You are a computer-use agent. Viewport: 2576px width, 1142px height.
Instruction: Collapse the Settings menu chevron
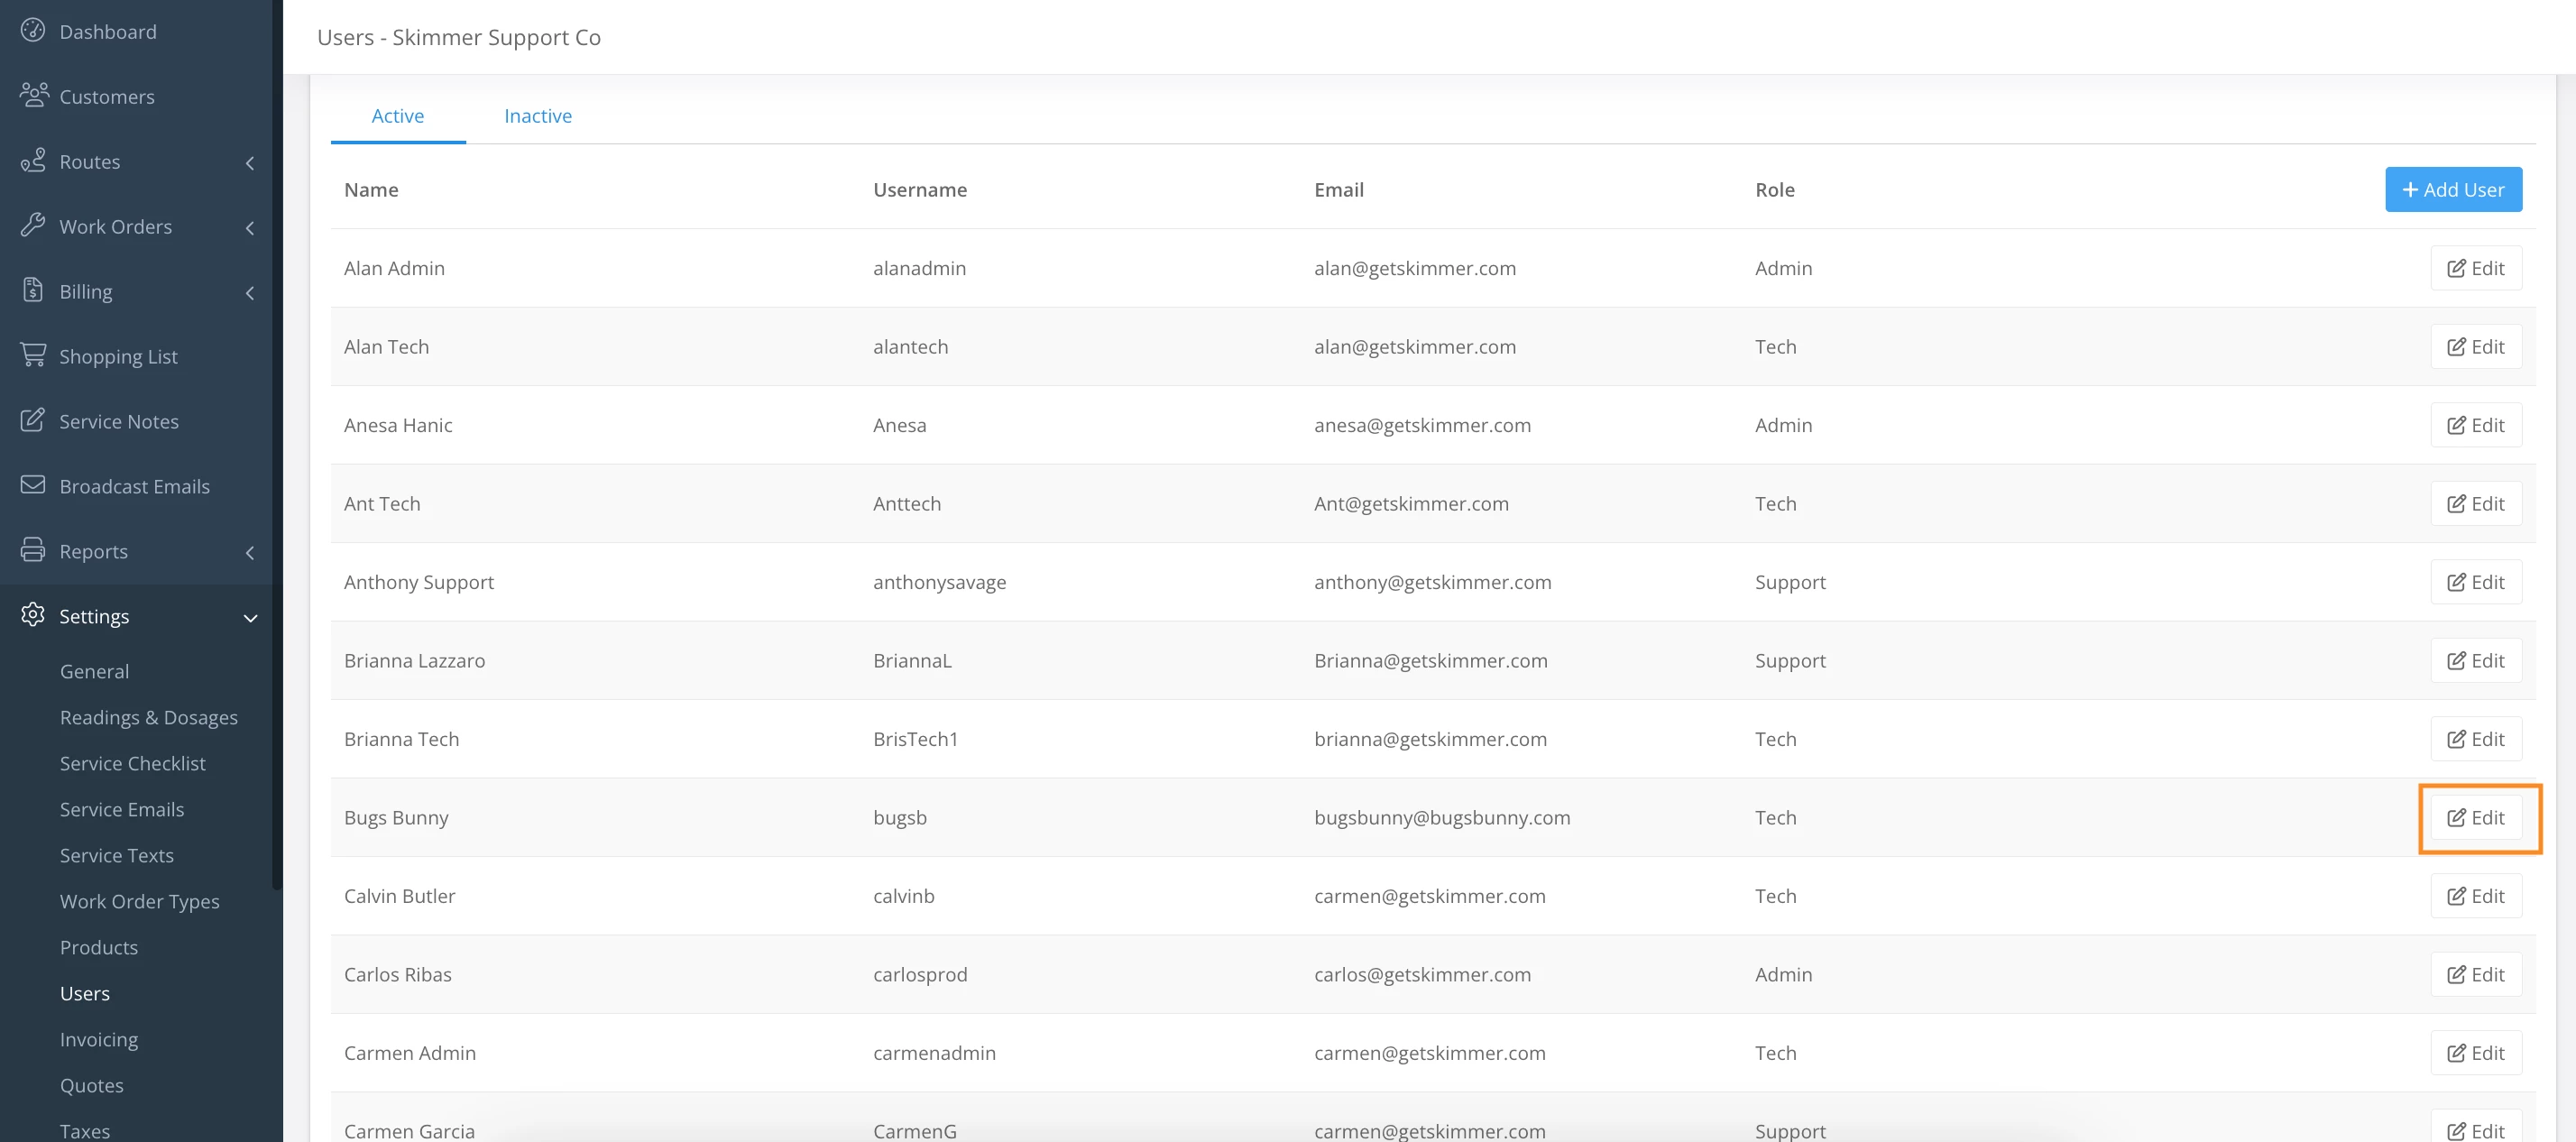(x=250, y=618)
